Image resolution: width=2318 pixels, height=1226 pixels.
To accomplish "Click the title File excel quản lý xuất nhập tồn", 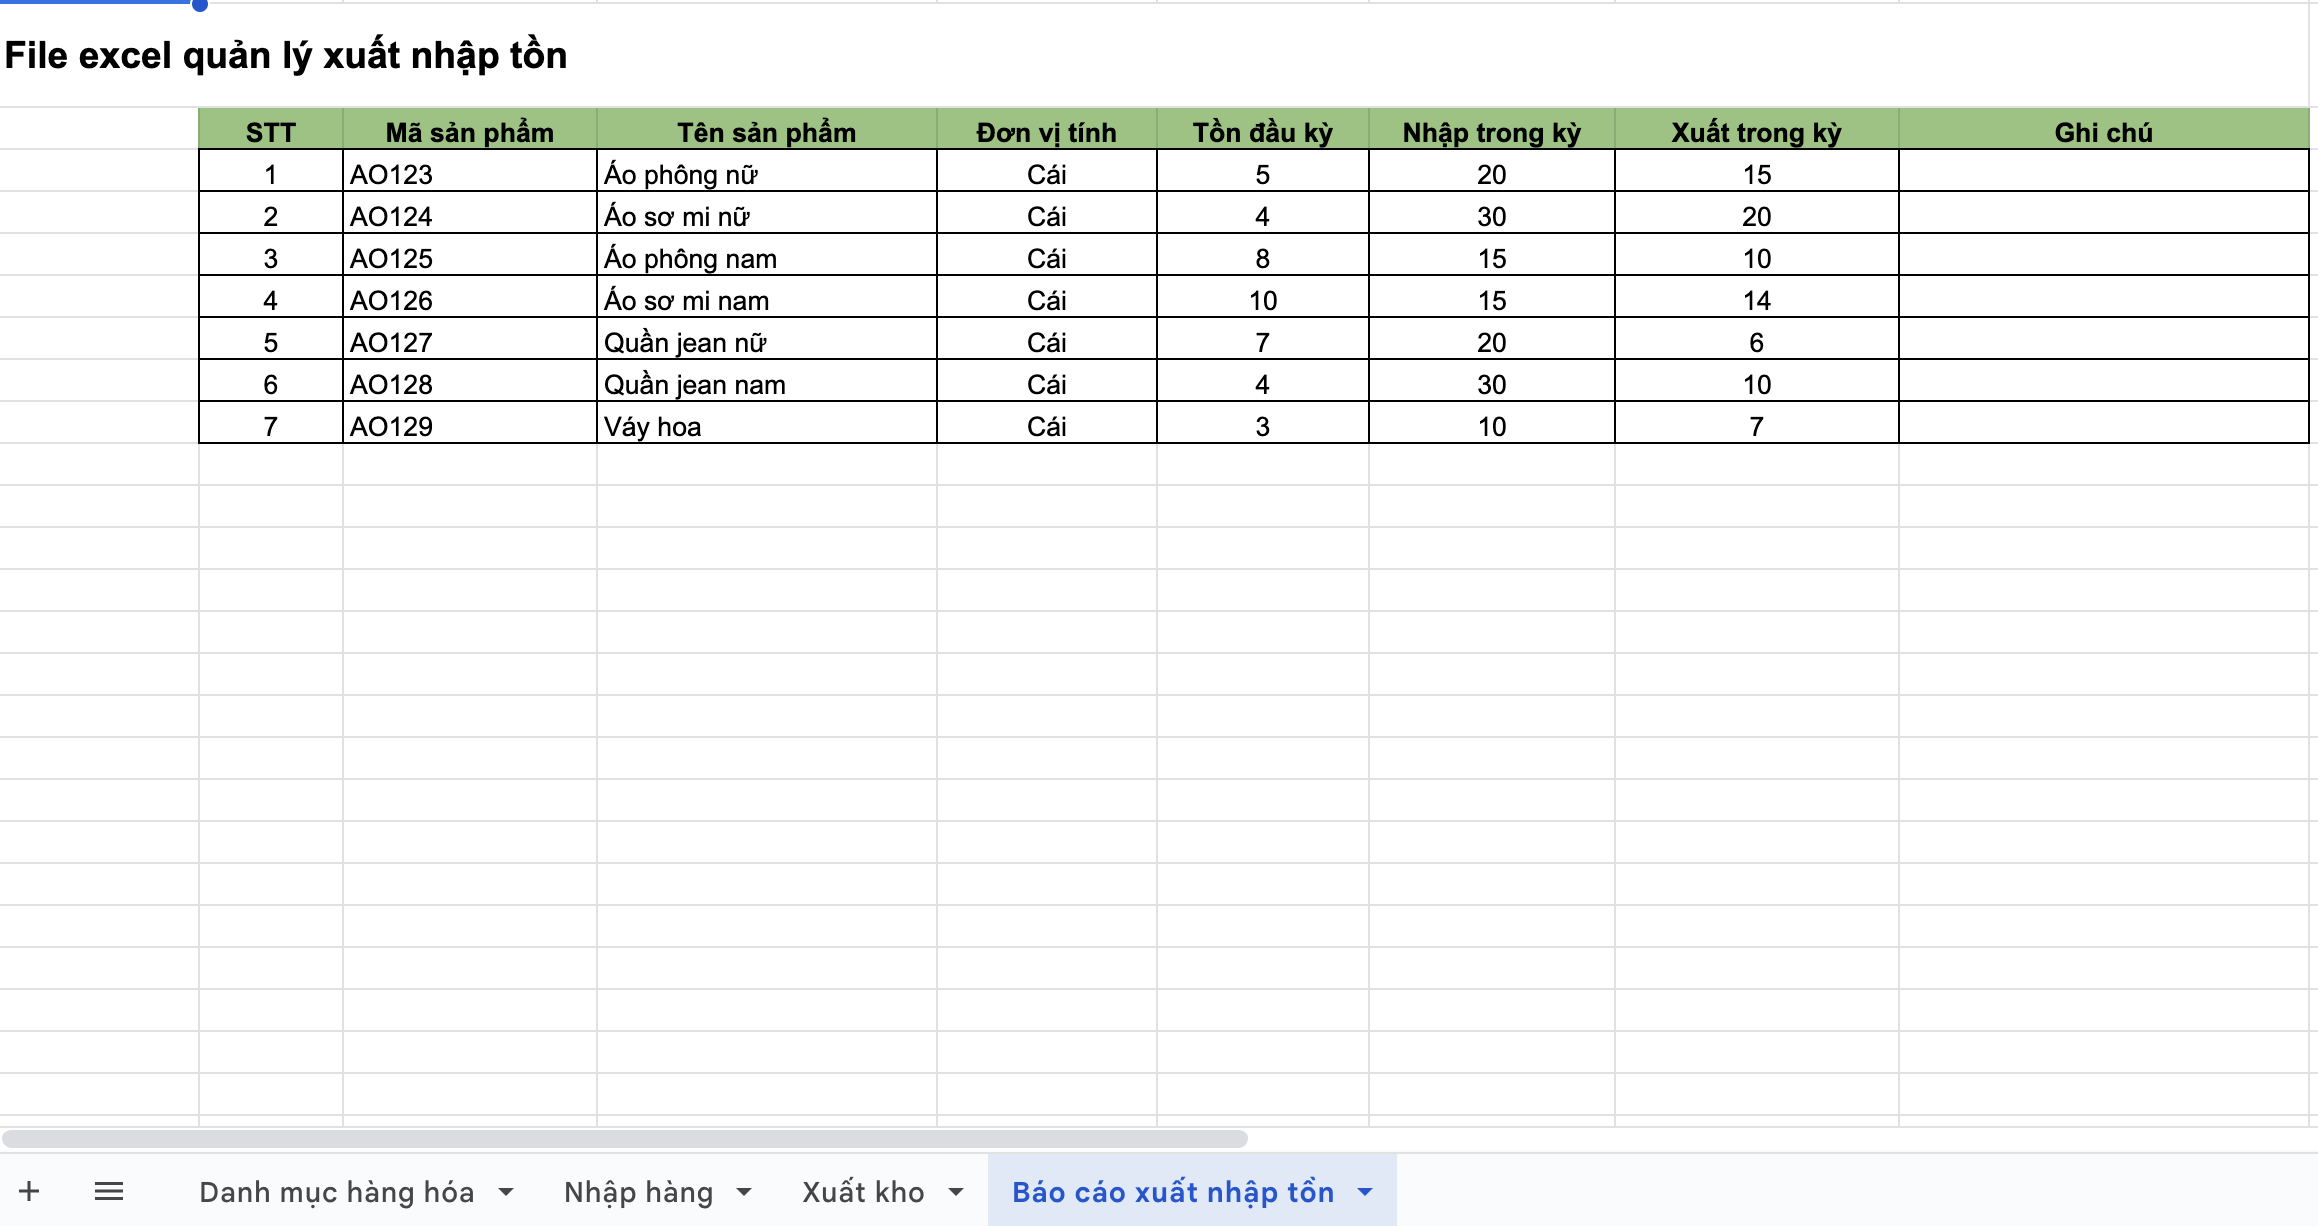I will click(x=286, y=55).
